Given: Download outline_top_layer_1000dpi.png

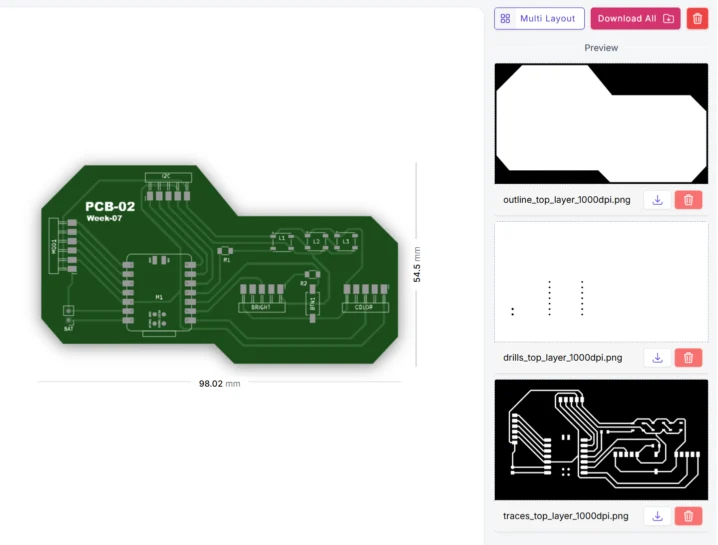Looking at the screenshot, I should pyautogui.click(x=657, y=200).
